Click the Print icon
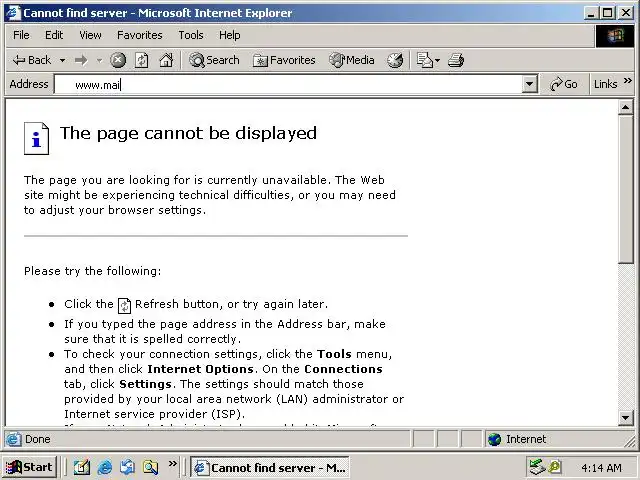 click(x=456, y=60)
